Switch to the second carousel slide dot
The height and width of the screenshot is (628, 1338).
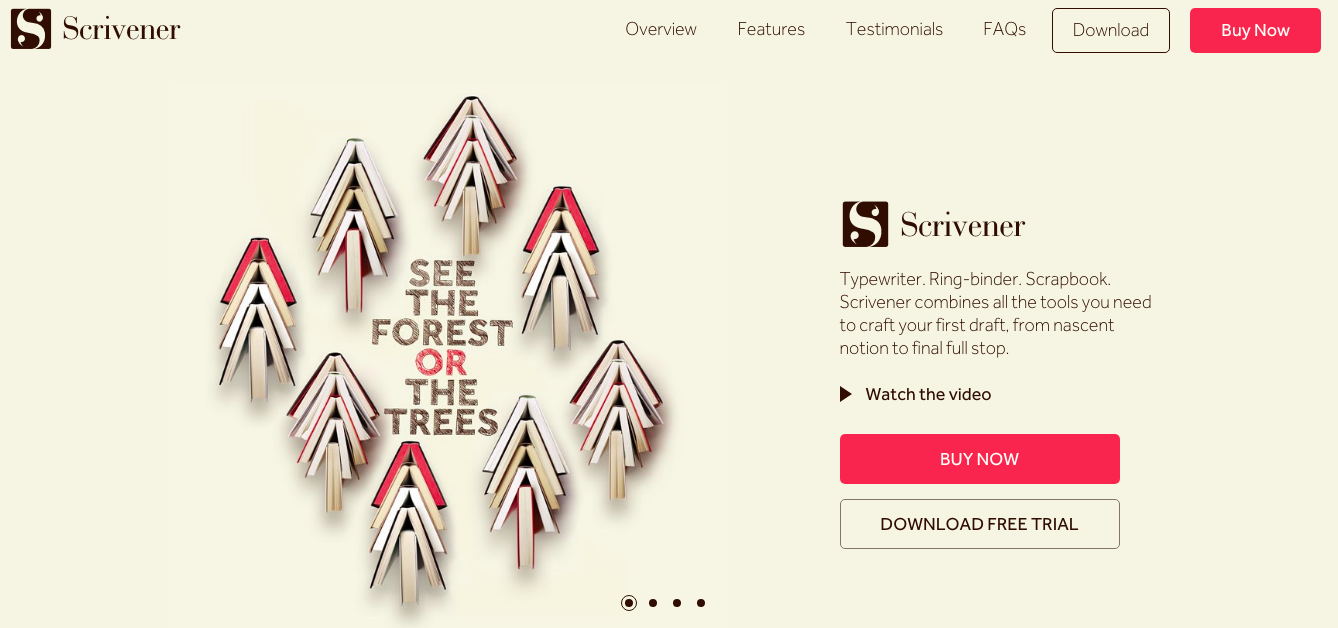coord(653,603)
